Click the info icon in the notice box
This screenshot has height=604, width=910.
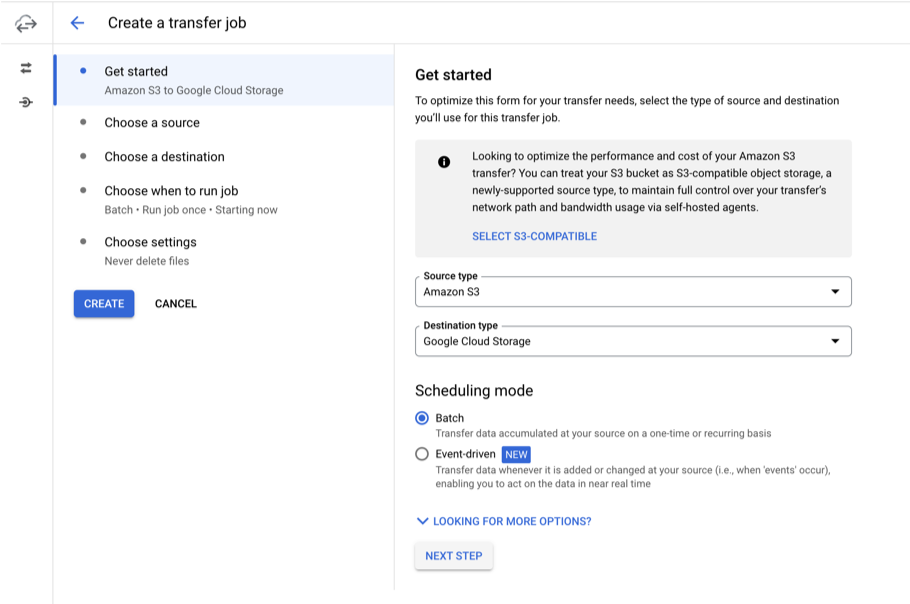(444, 162)
